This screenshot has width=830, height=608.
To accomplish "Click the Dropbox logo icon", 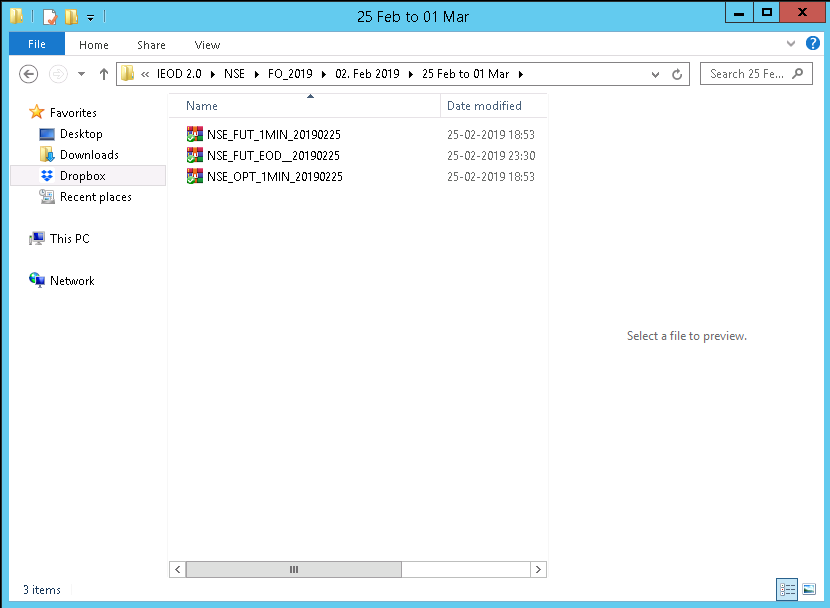I will 47,175.
